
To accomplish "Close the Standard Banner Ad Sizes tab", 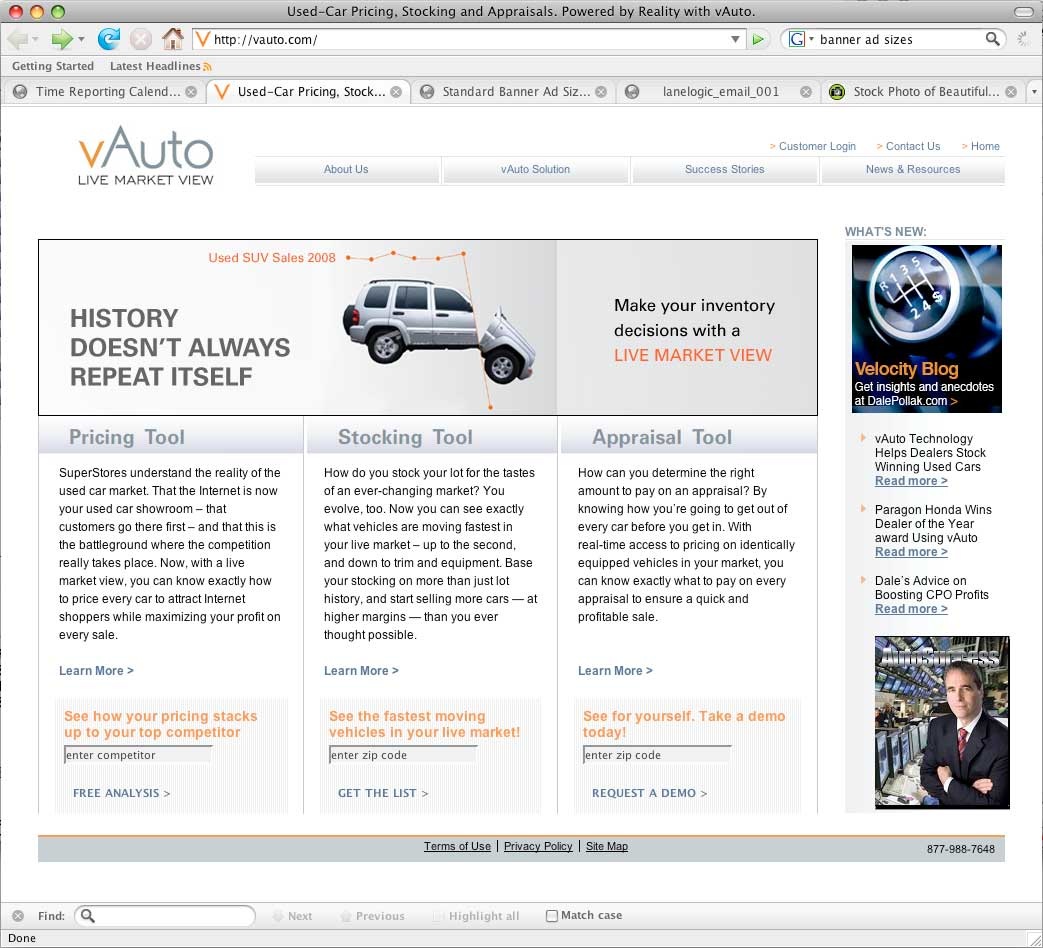I will (601, 92).
